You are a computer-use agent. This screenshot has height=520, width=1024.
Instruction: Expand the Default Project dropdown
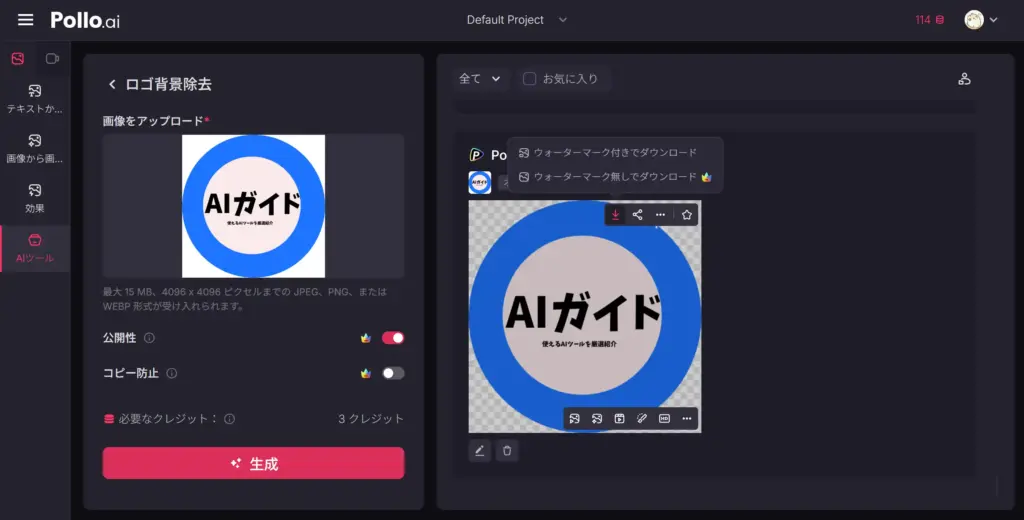tap(517, 20)
